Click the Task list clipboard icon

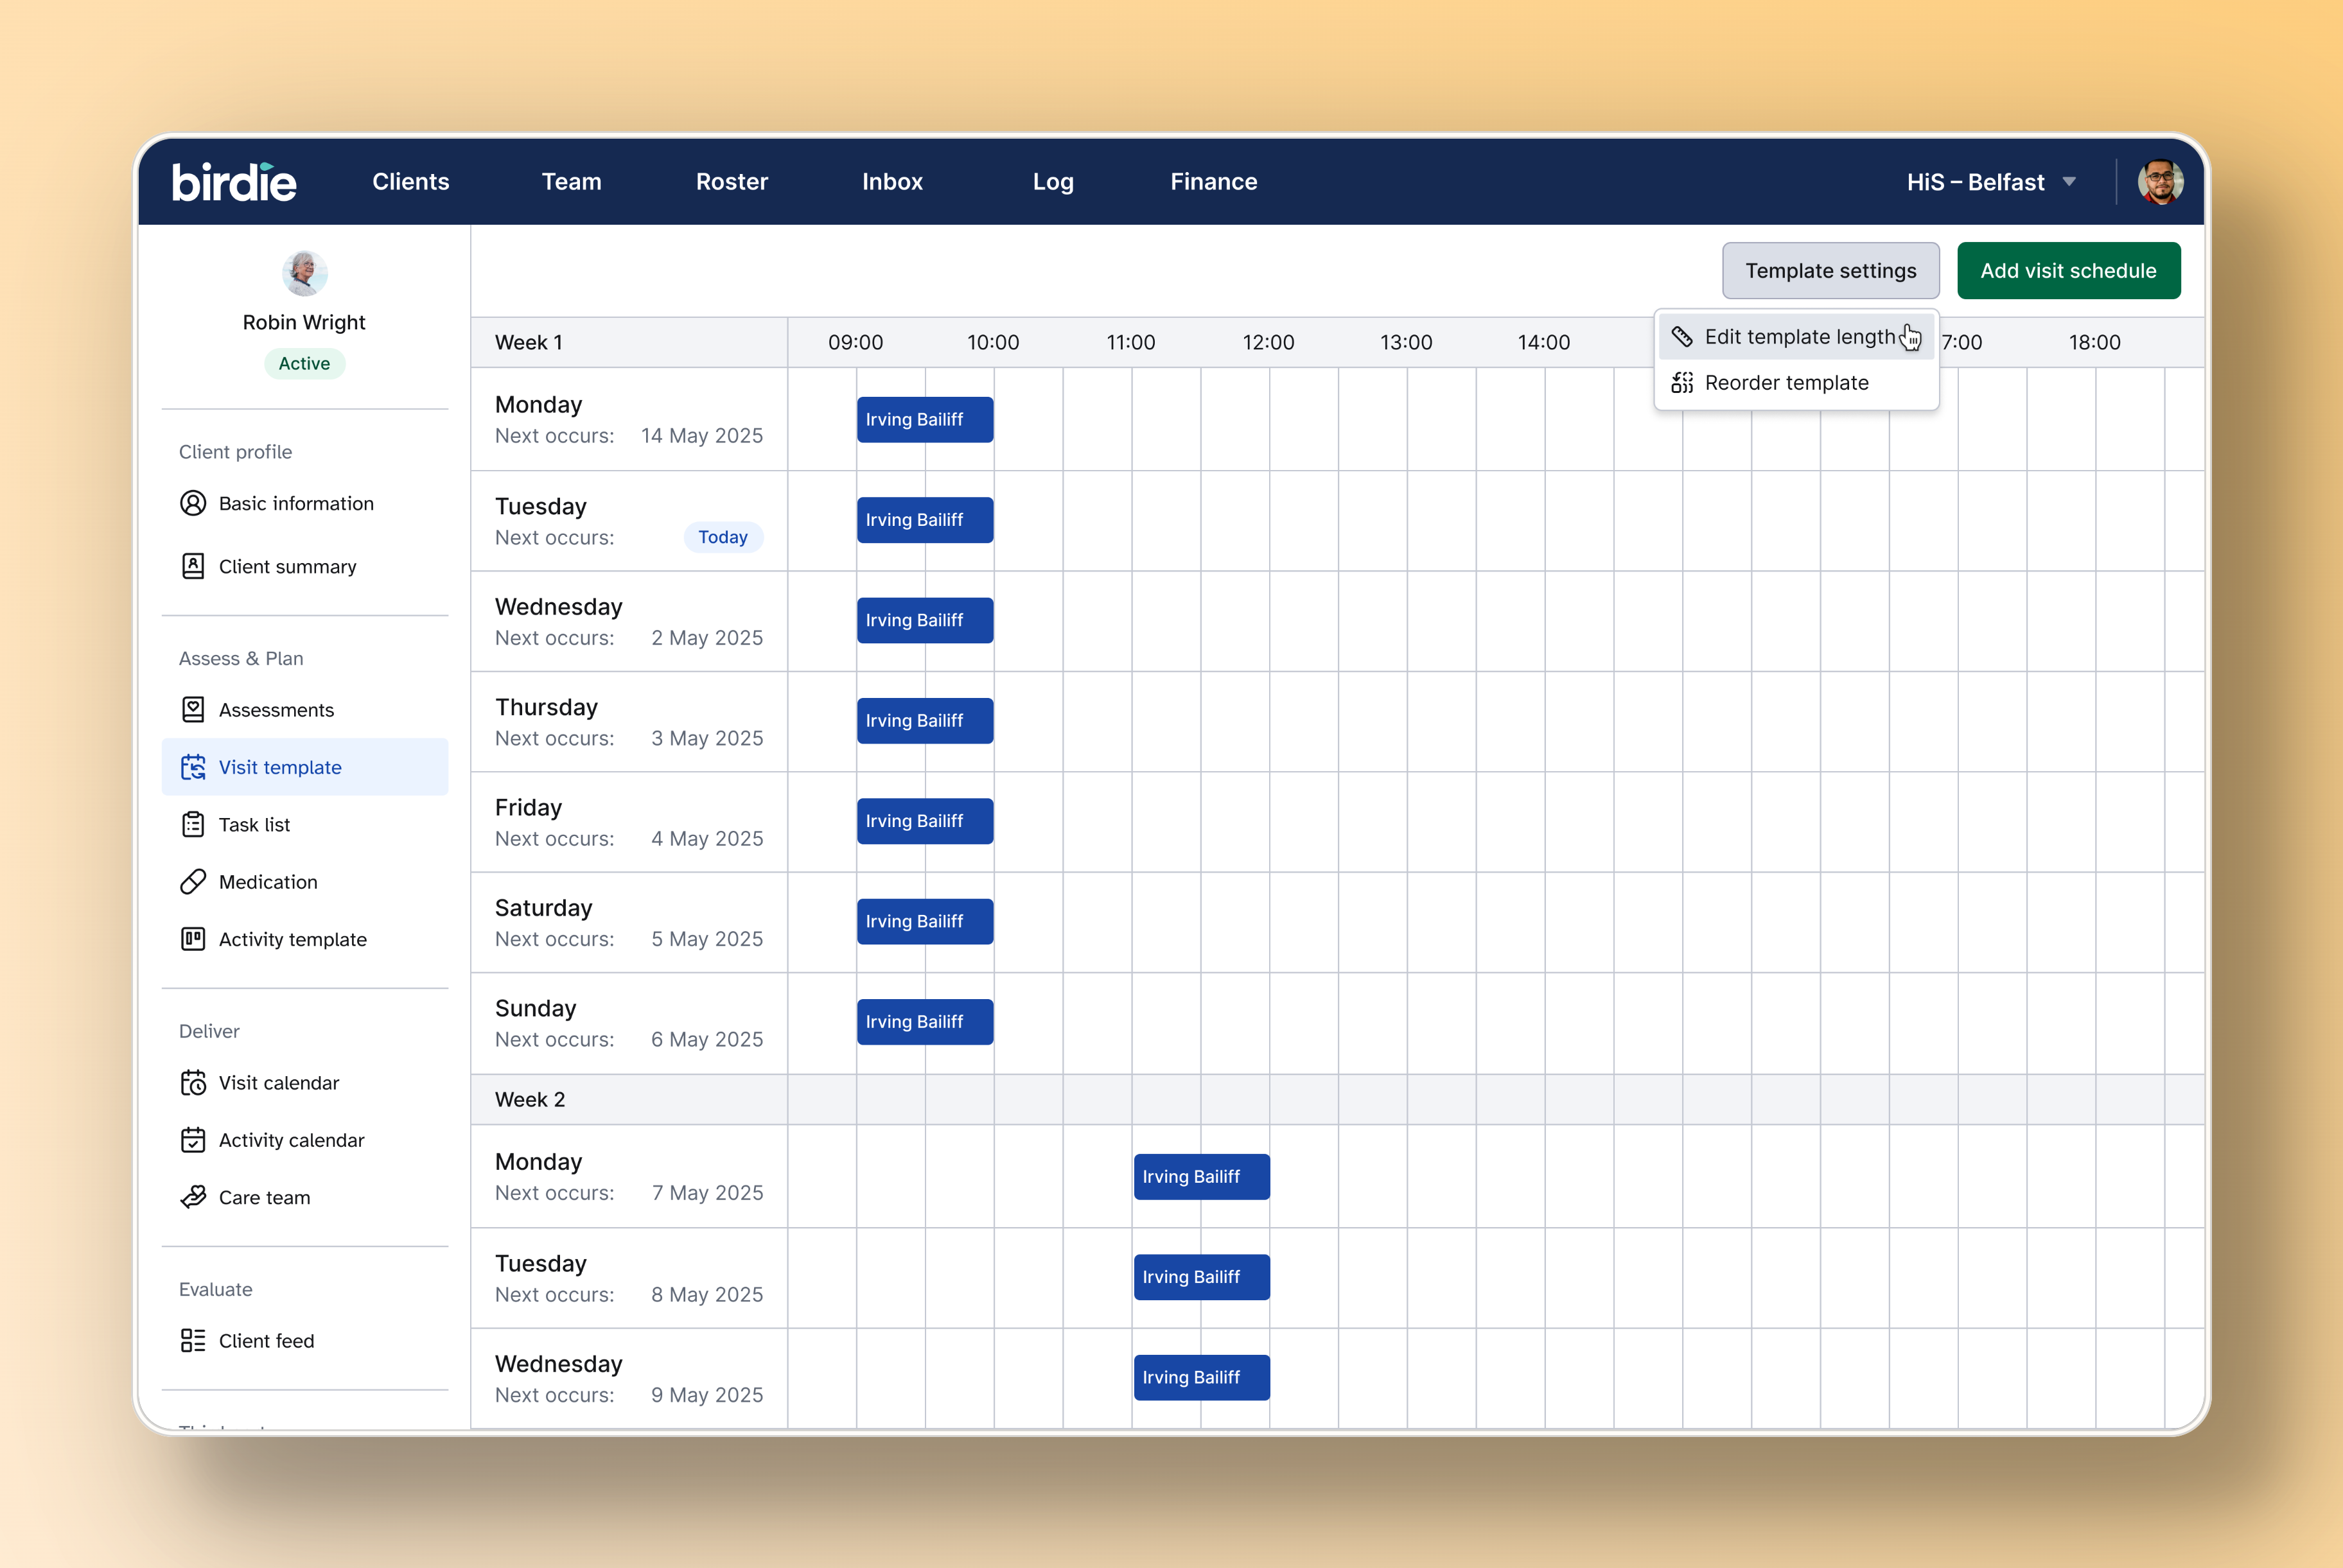point(193,825)
